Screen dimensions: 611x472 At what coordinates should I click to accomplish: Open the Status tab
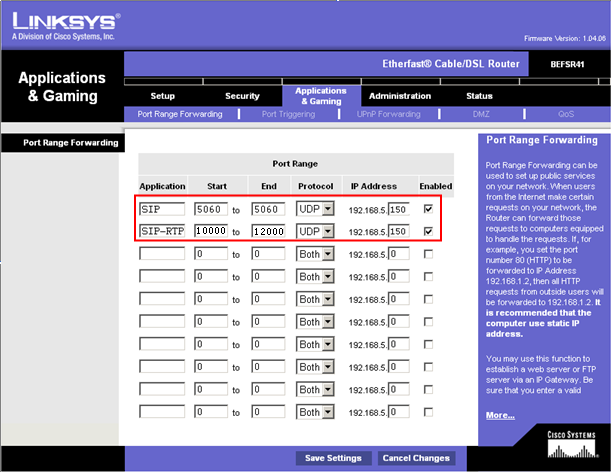pyautogui.click(x=479, y=96)
